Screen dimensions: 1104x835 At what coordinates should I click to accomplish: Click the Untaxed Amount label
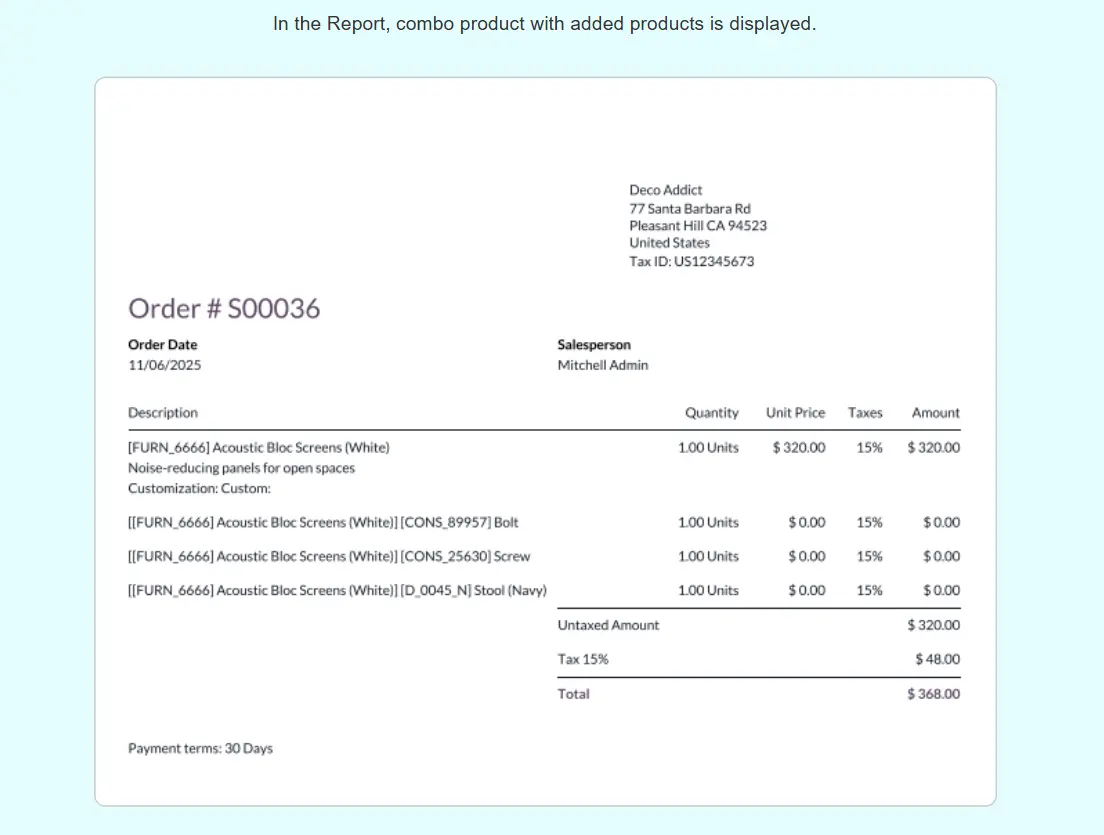608,625
